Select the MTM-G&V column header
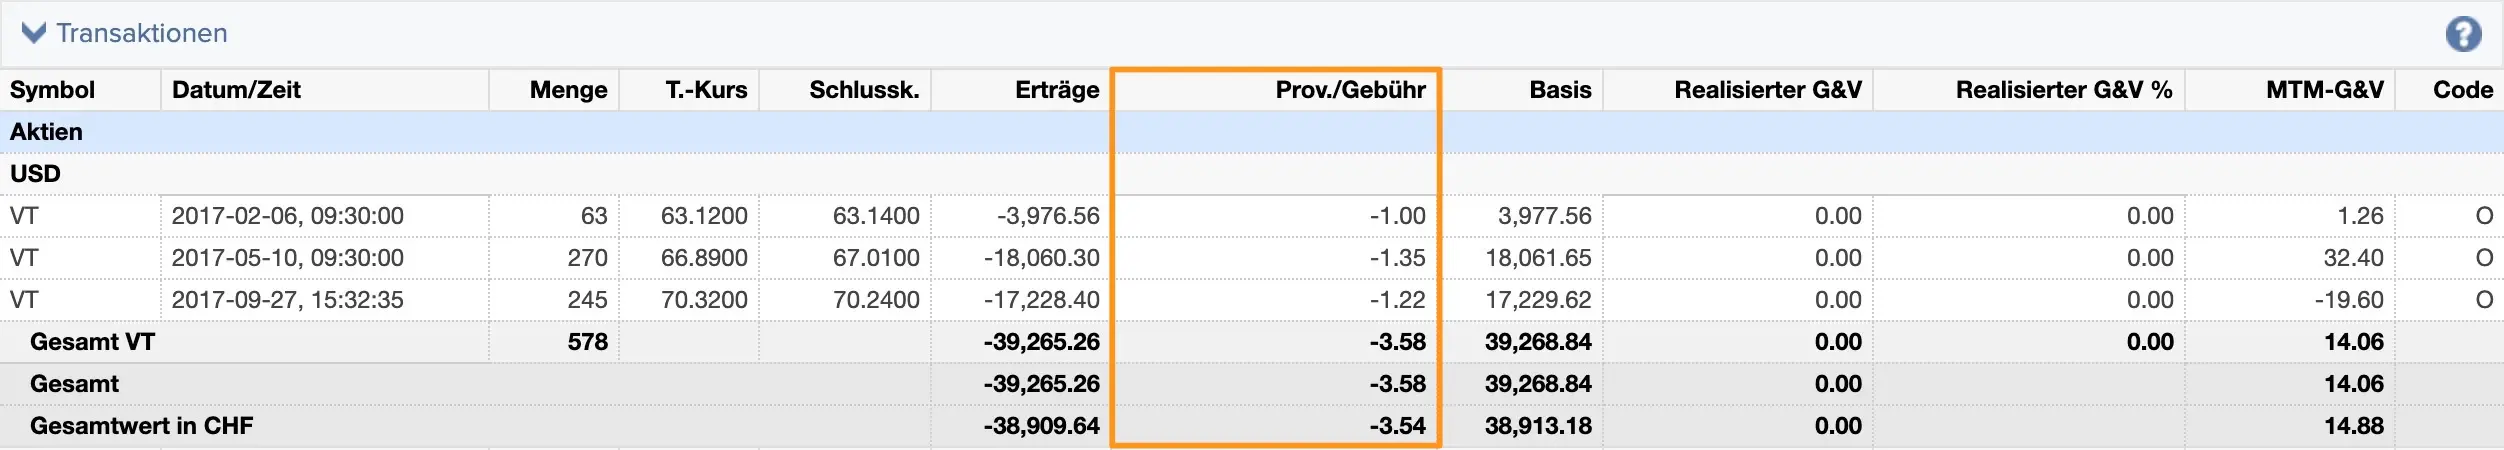The height and width of the screenshot is (450, 2504). point(2324,90)
